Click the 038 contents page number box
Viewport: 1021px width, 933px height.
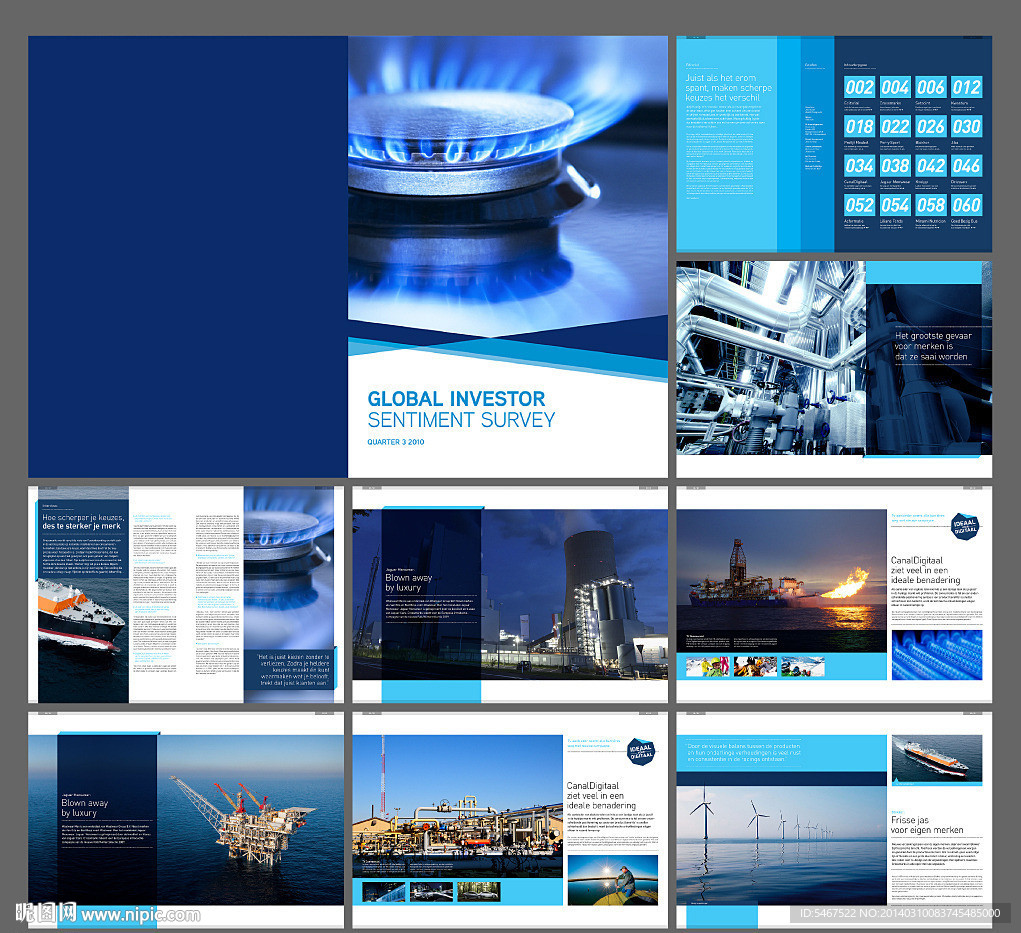[x=895, y=165]
